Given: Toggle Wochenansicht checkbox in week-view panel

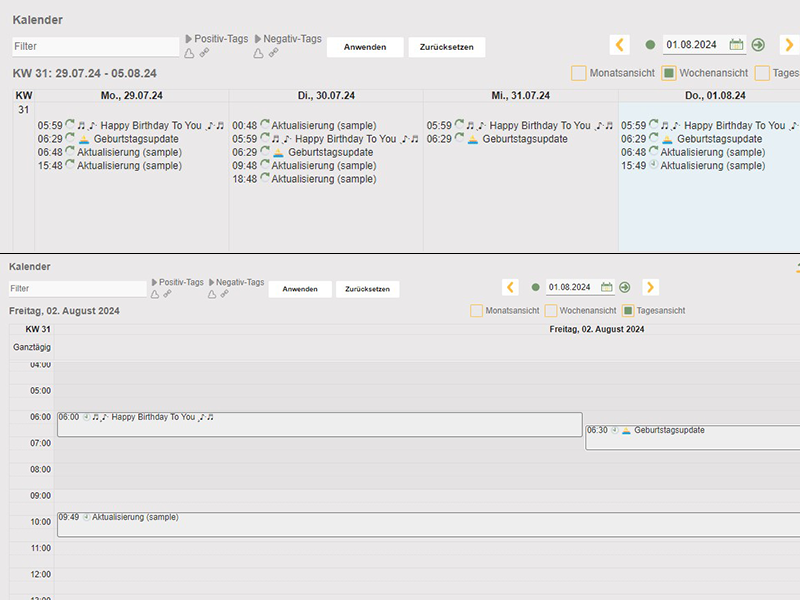Looking at the screenshot, I should [668, 73].
